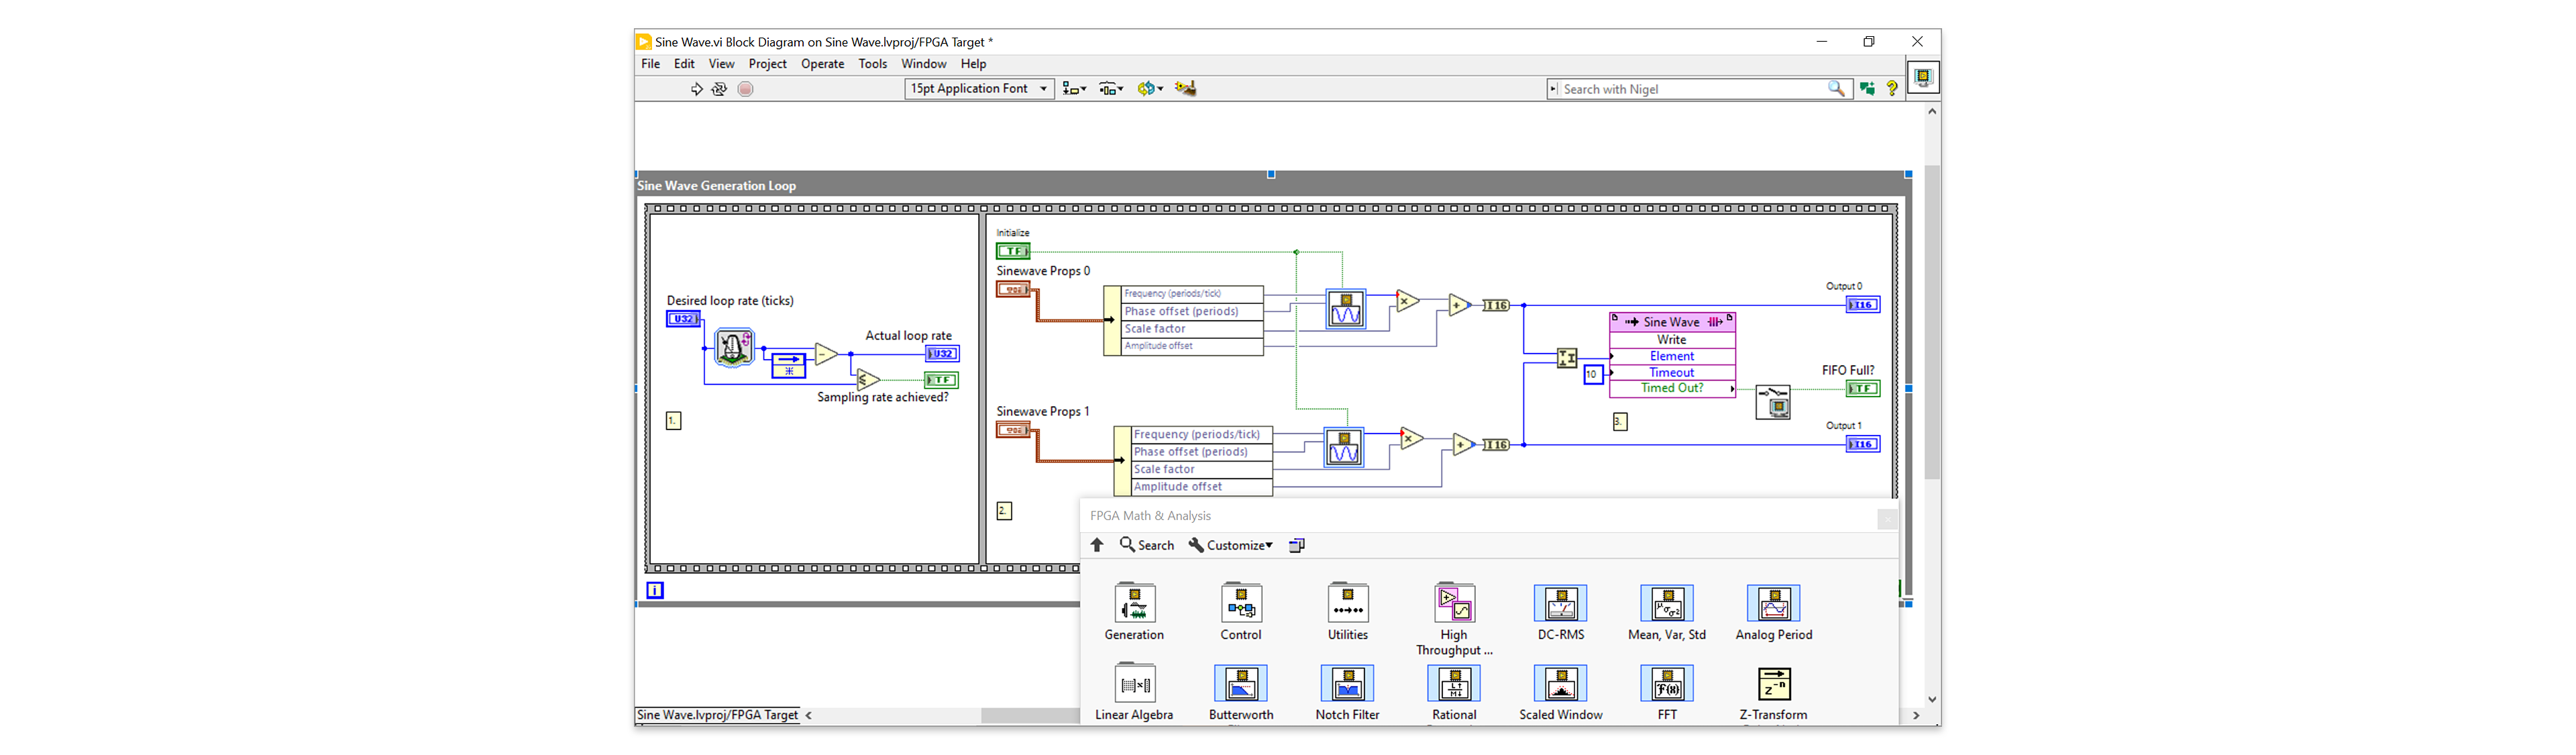Click the Show Context Help question mark
2576x755 pixels.
click(x=1892, y=89)
